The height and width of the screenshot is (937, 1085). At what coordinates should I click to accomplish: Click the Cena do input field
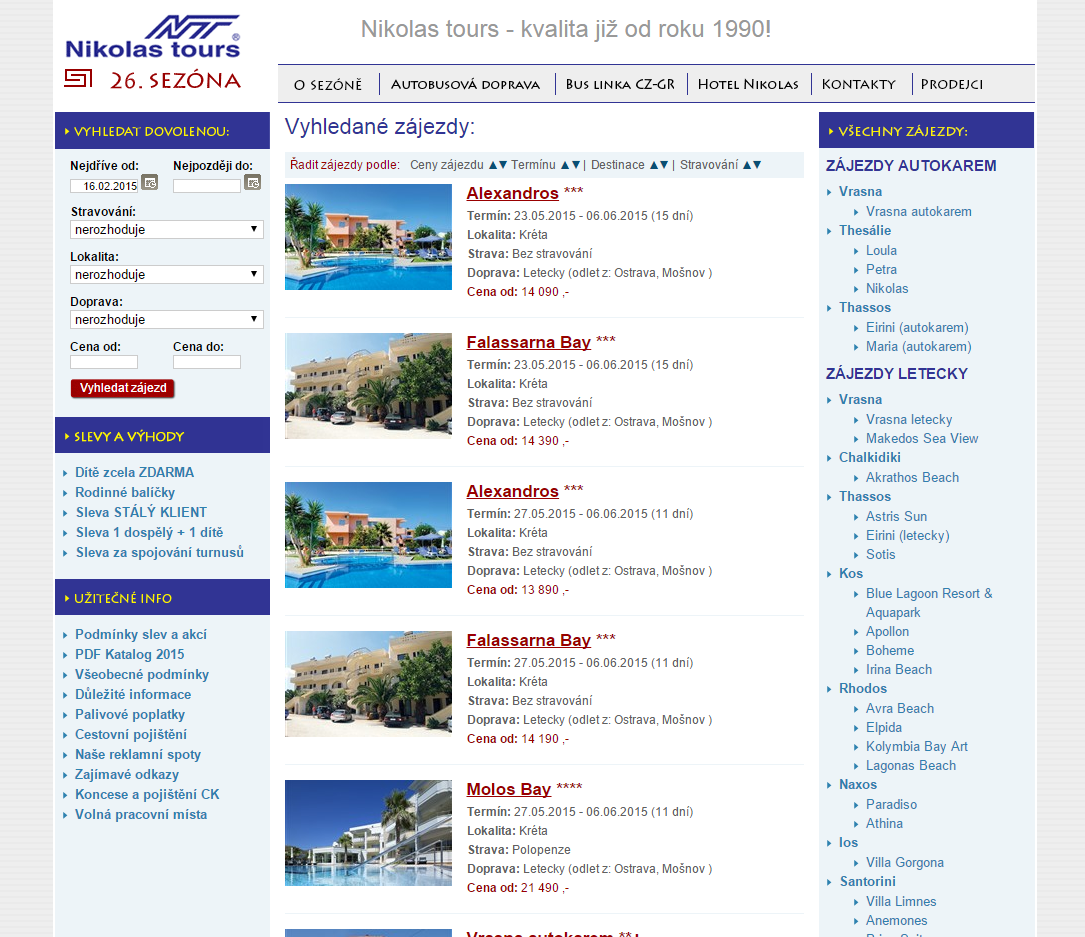(x=207, y=362)
